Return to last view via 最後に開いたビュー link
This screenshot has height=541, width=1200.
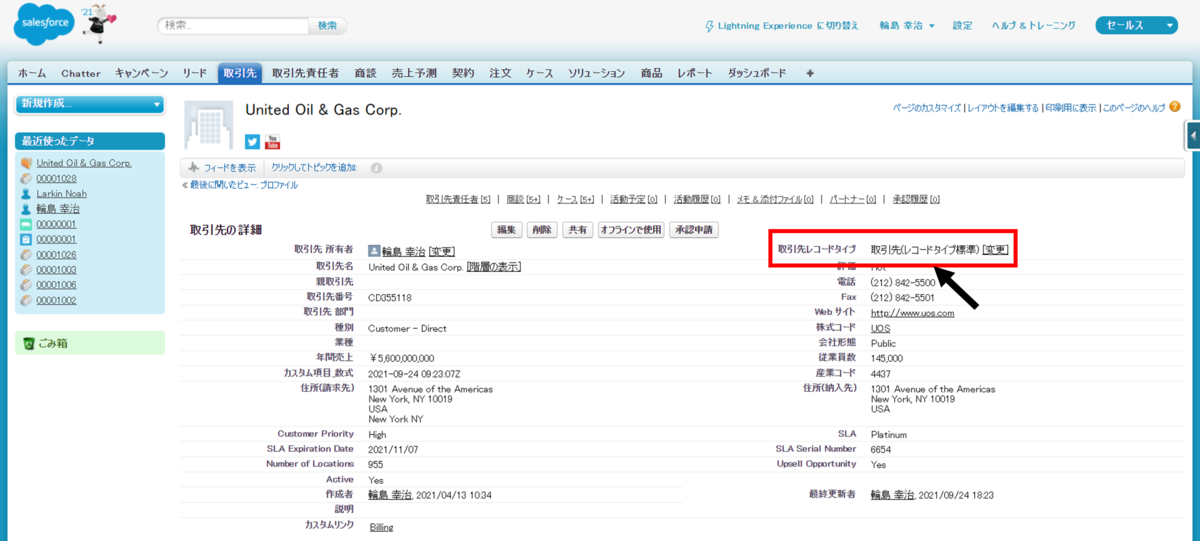244,185
